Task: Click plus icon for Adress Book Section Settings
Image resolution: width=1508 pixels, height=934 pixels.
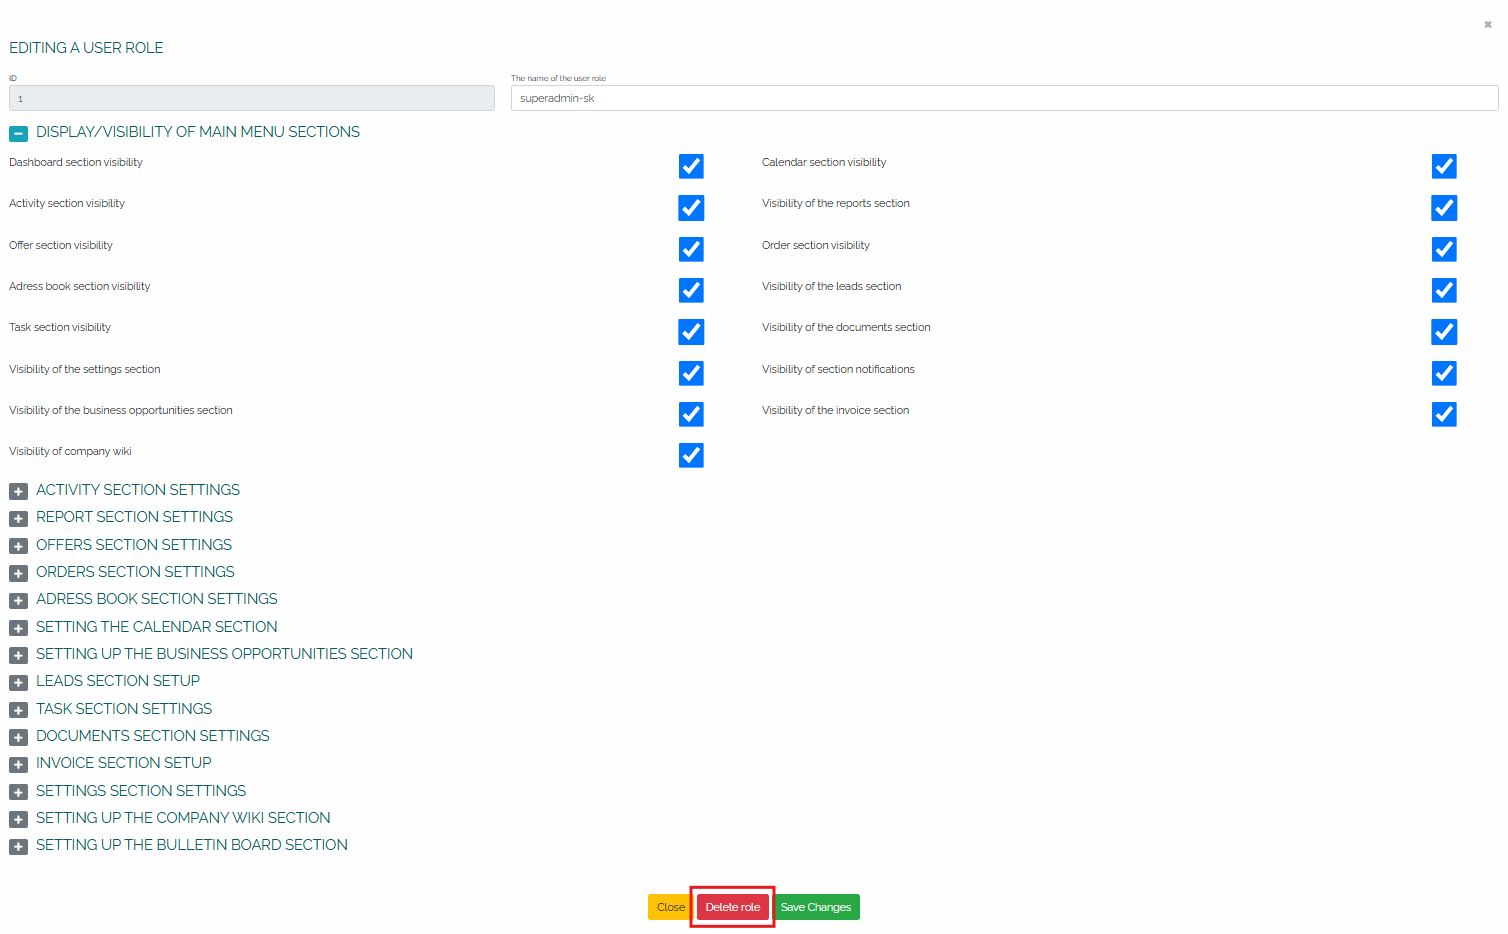Action: pyautogui.click(x=18, y=600)
